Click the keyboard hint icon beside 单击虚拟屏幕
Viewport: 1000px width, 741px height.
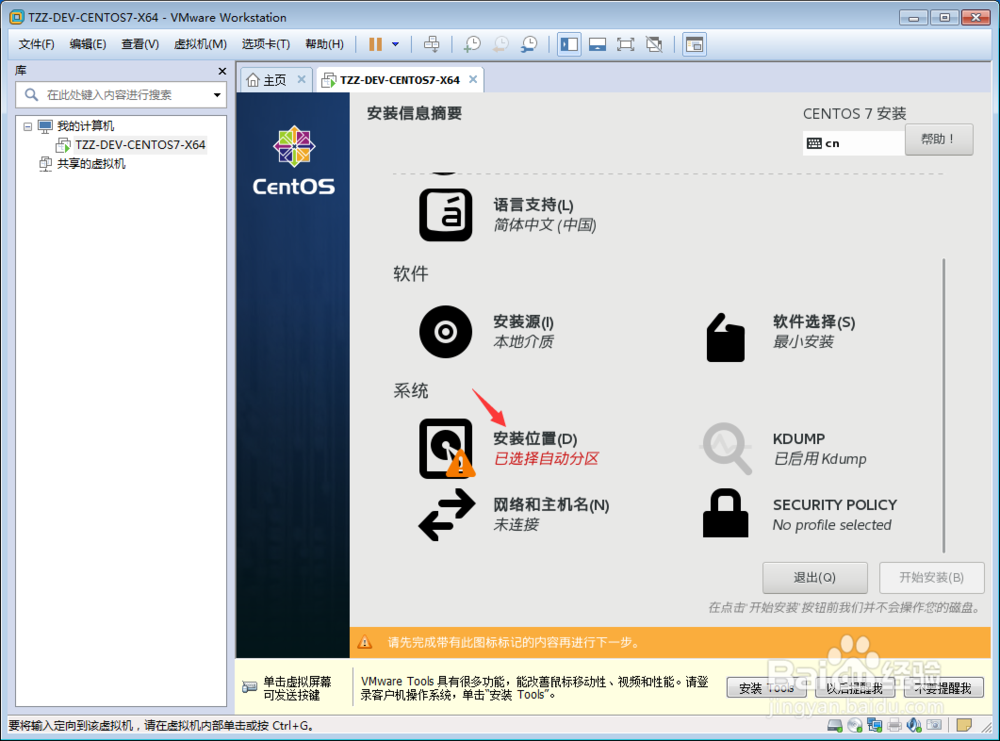249,687
